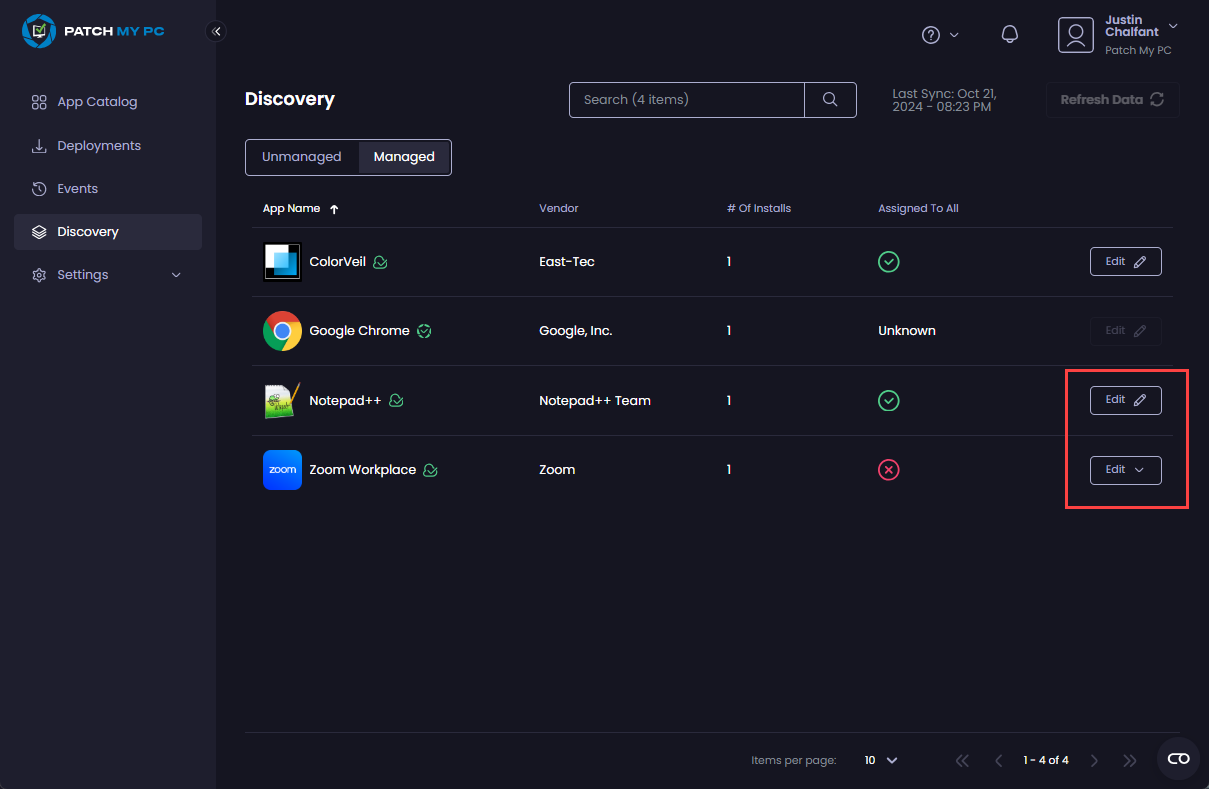Click the chat widget icon bottom-right
Viewport: 1209px width, 789px height.
point(1178,759)
